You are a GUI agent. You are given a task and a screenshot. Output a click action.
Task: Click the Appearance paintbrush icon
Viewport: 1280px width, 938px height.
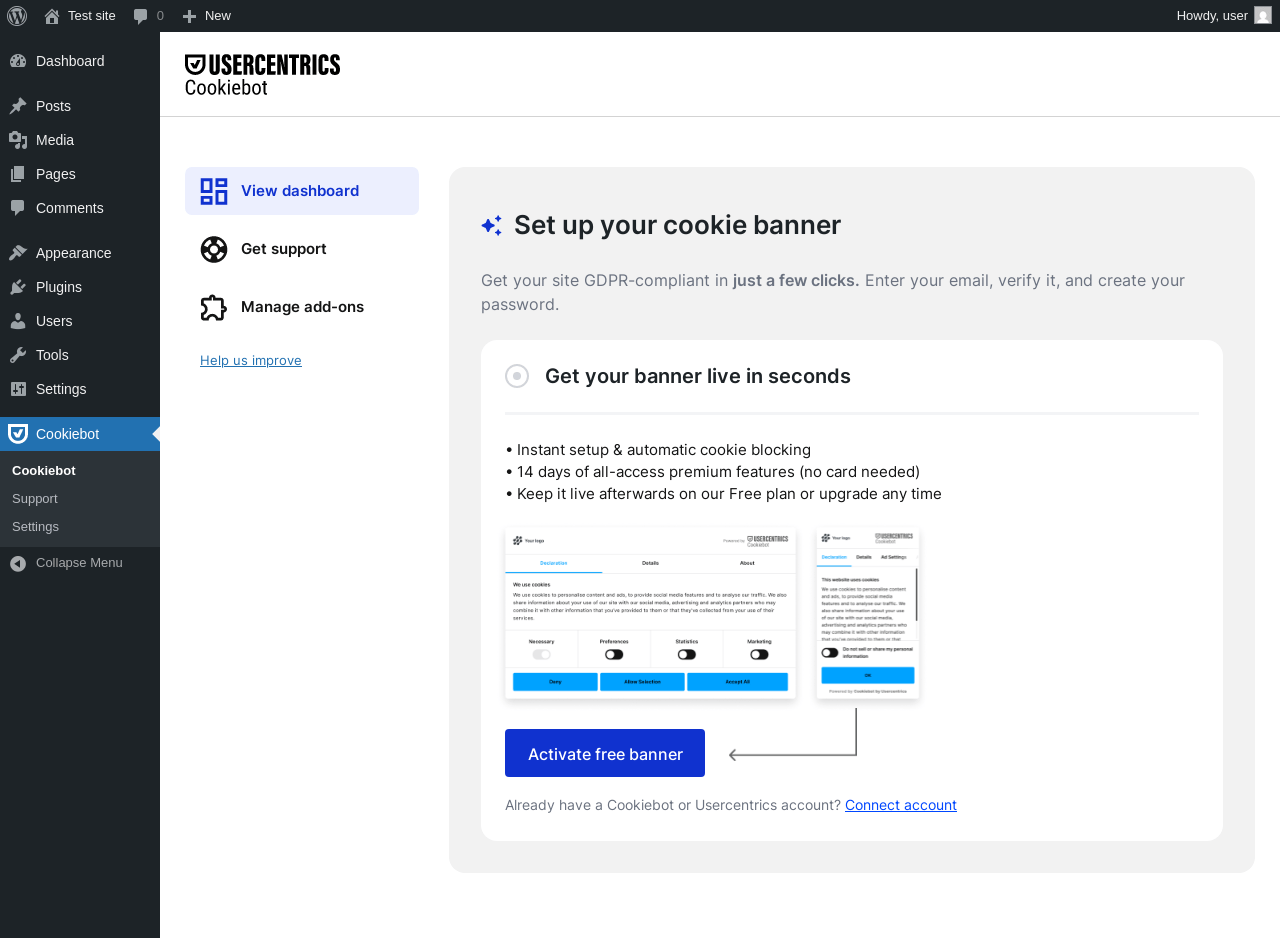click(18, 253)
